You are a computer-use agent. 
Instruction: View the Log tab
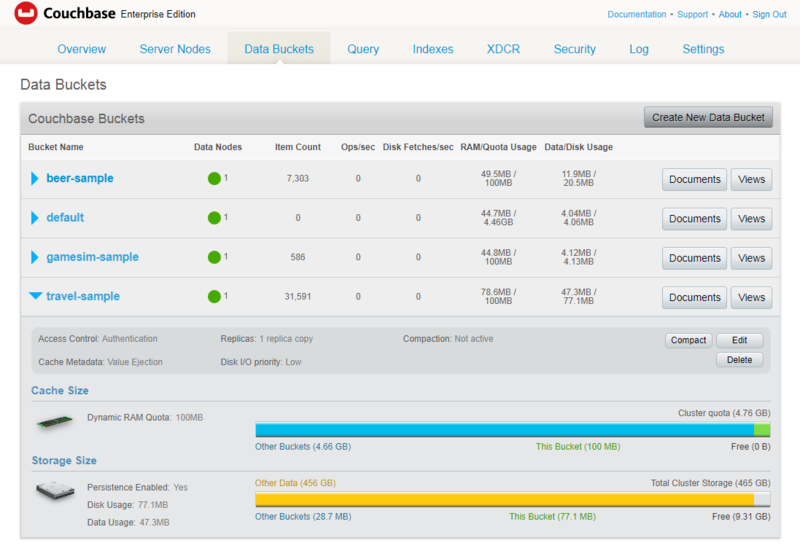point(639,49)
